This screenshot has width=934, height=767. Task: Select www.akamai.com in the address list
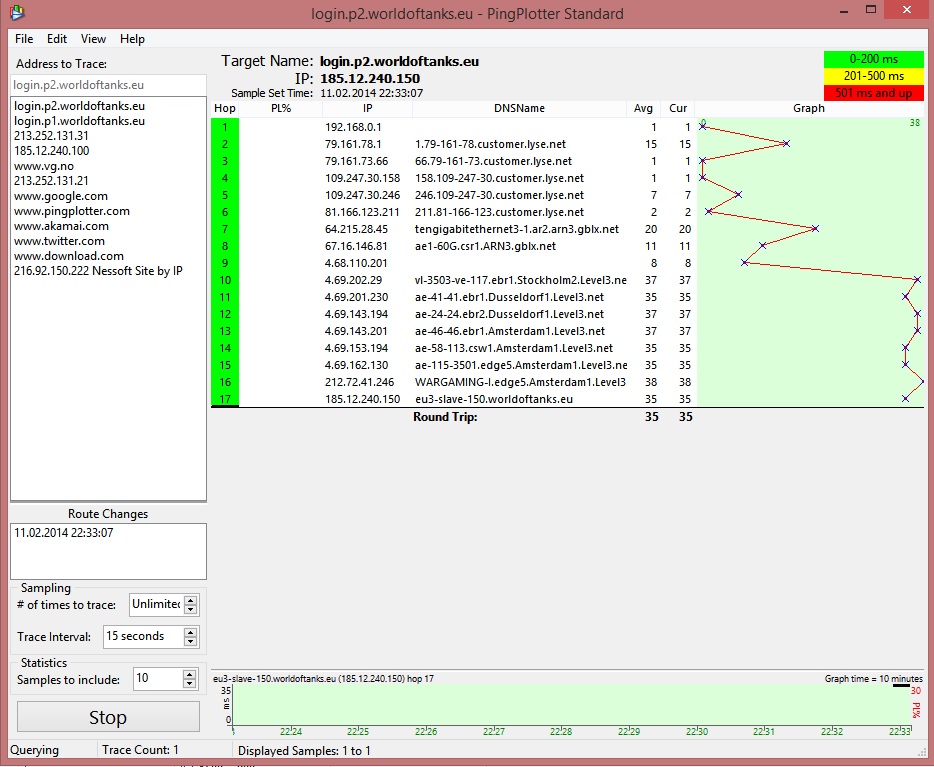tap(61, 226)
